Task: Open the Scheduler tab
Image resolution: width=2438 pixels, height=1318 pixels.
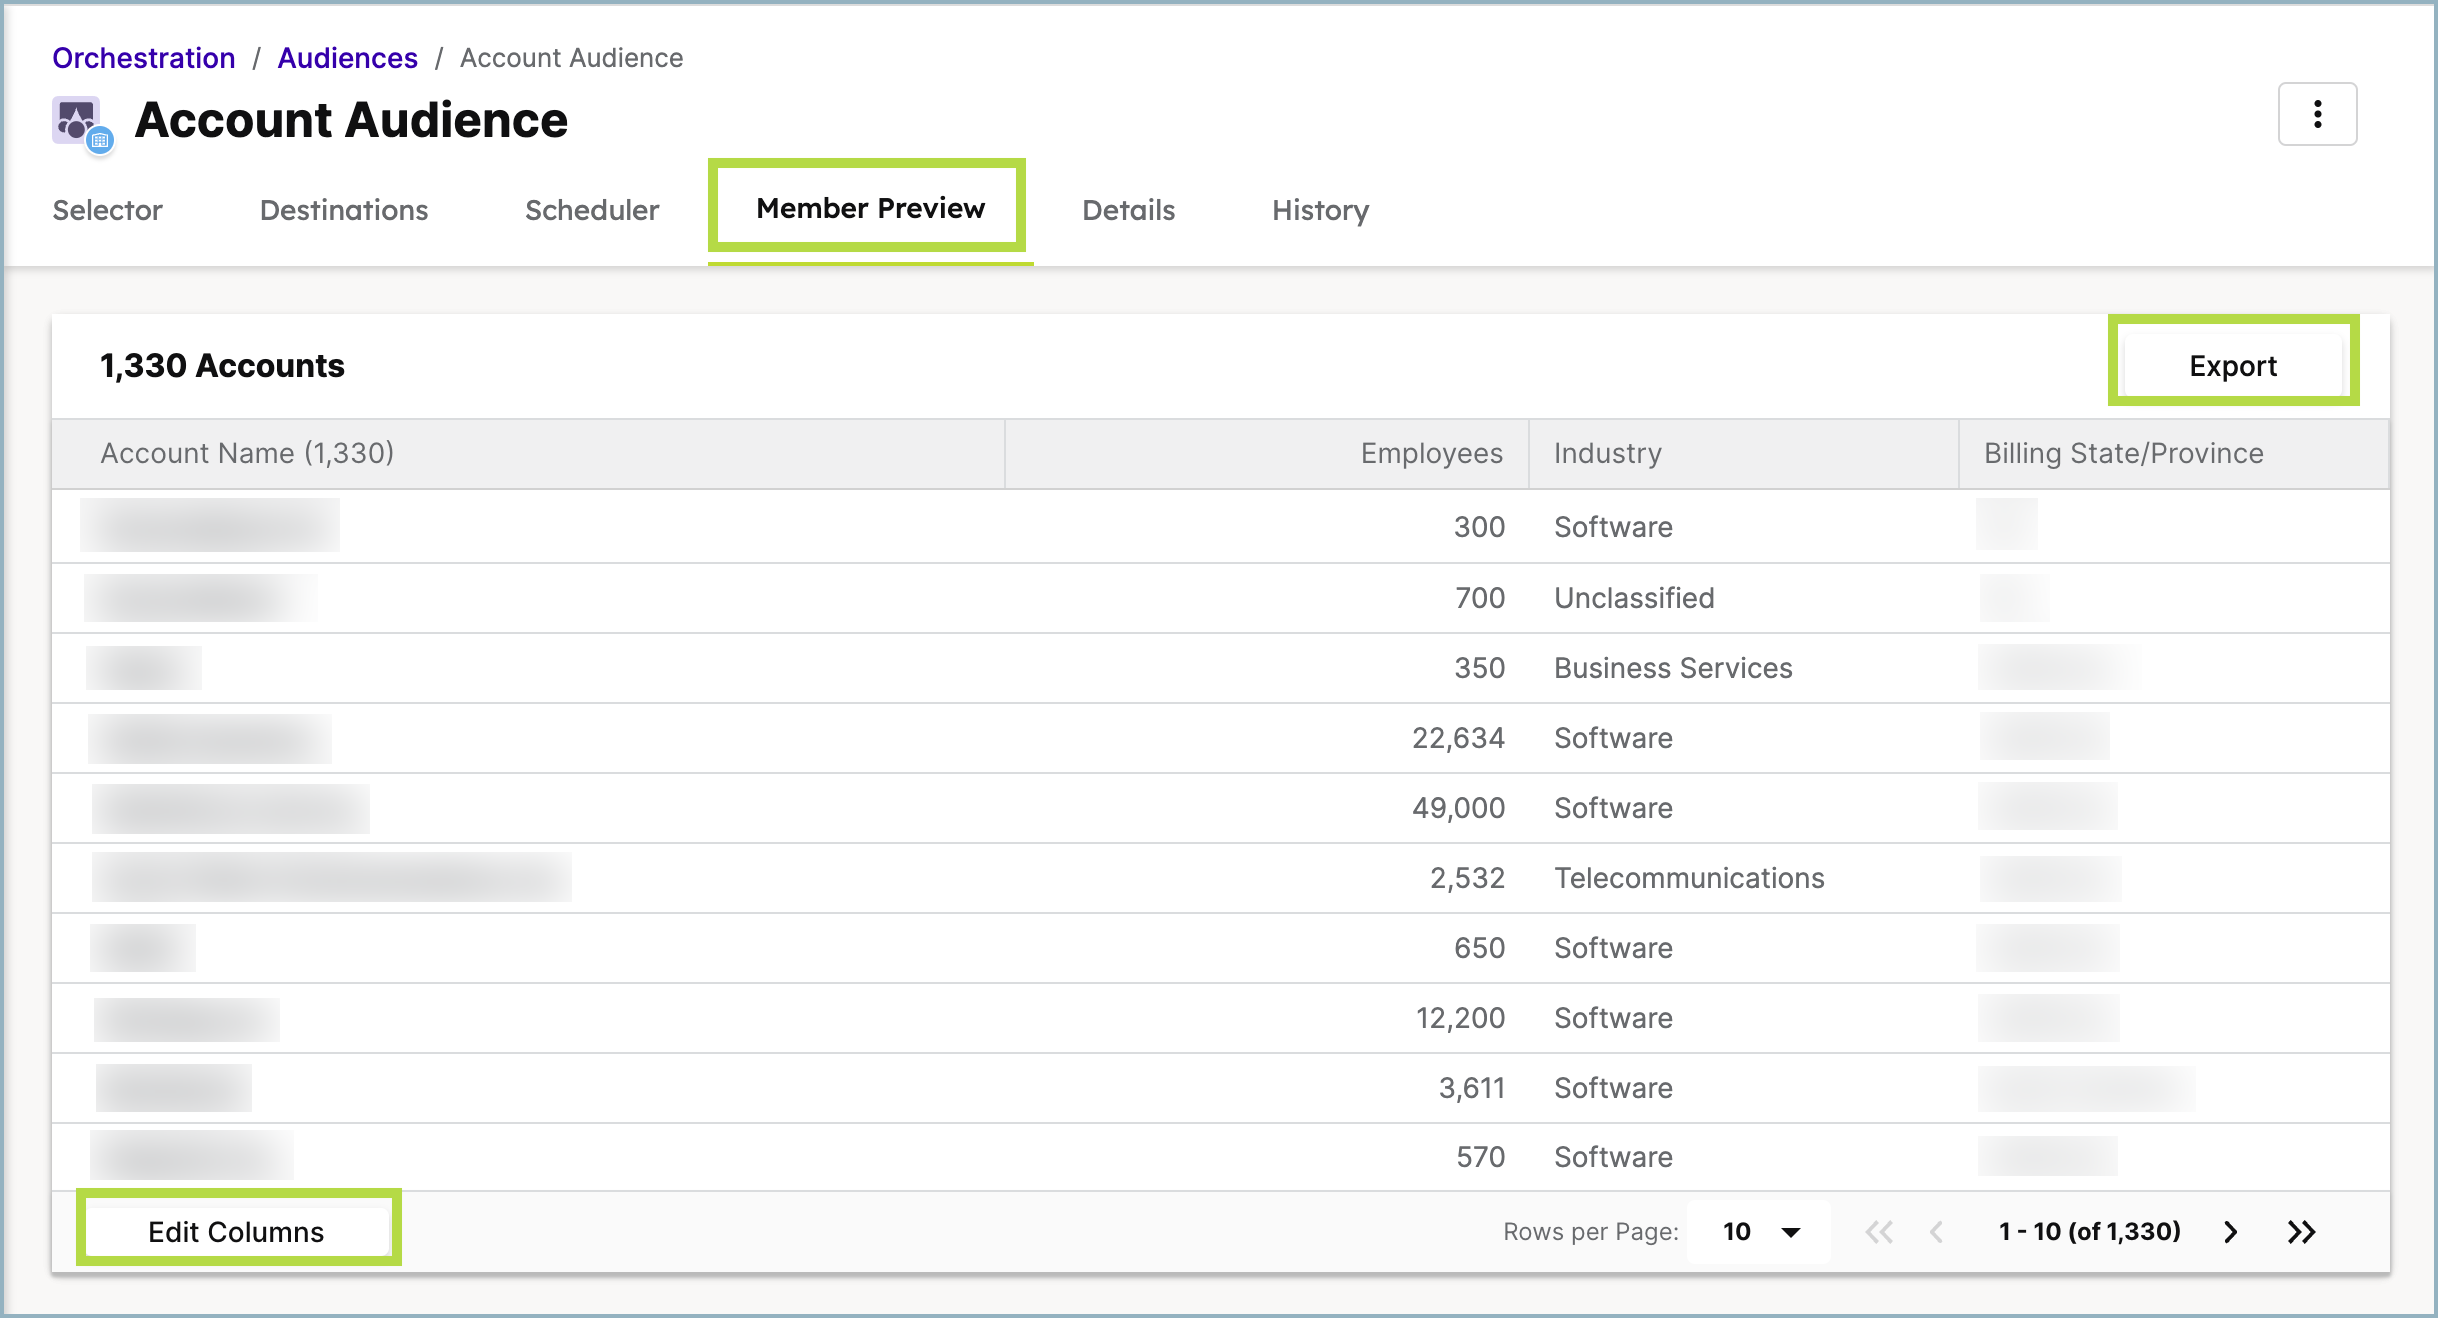Action: click(592, 210)
